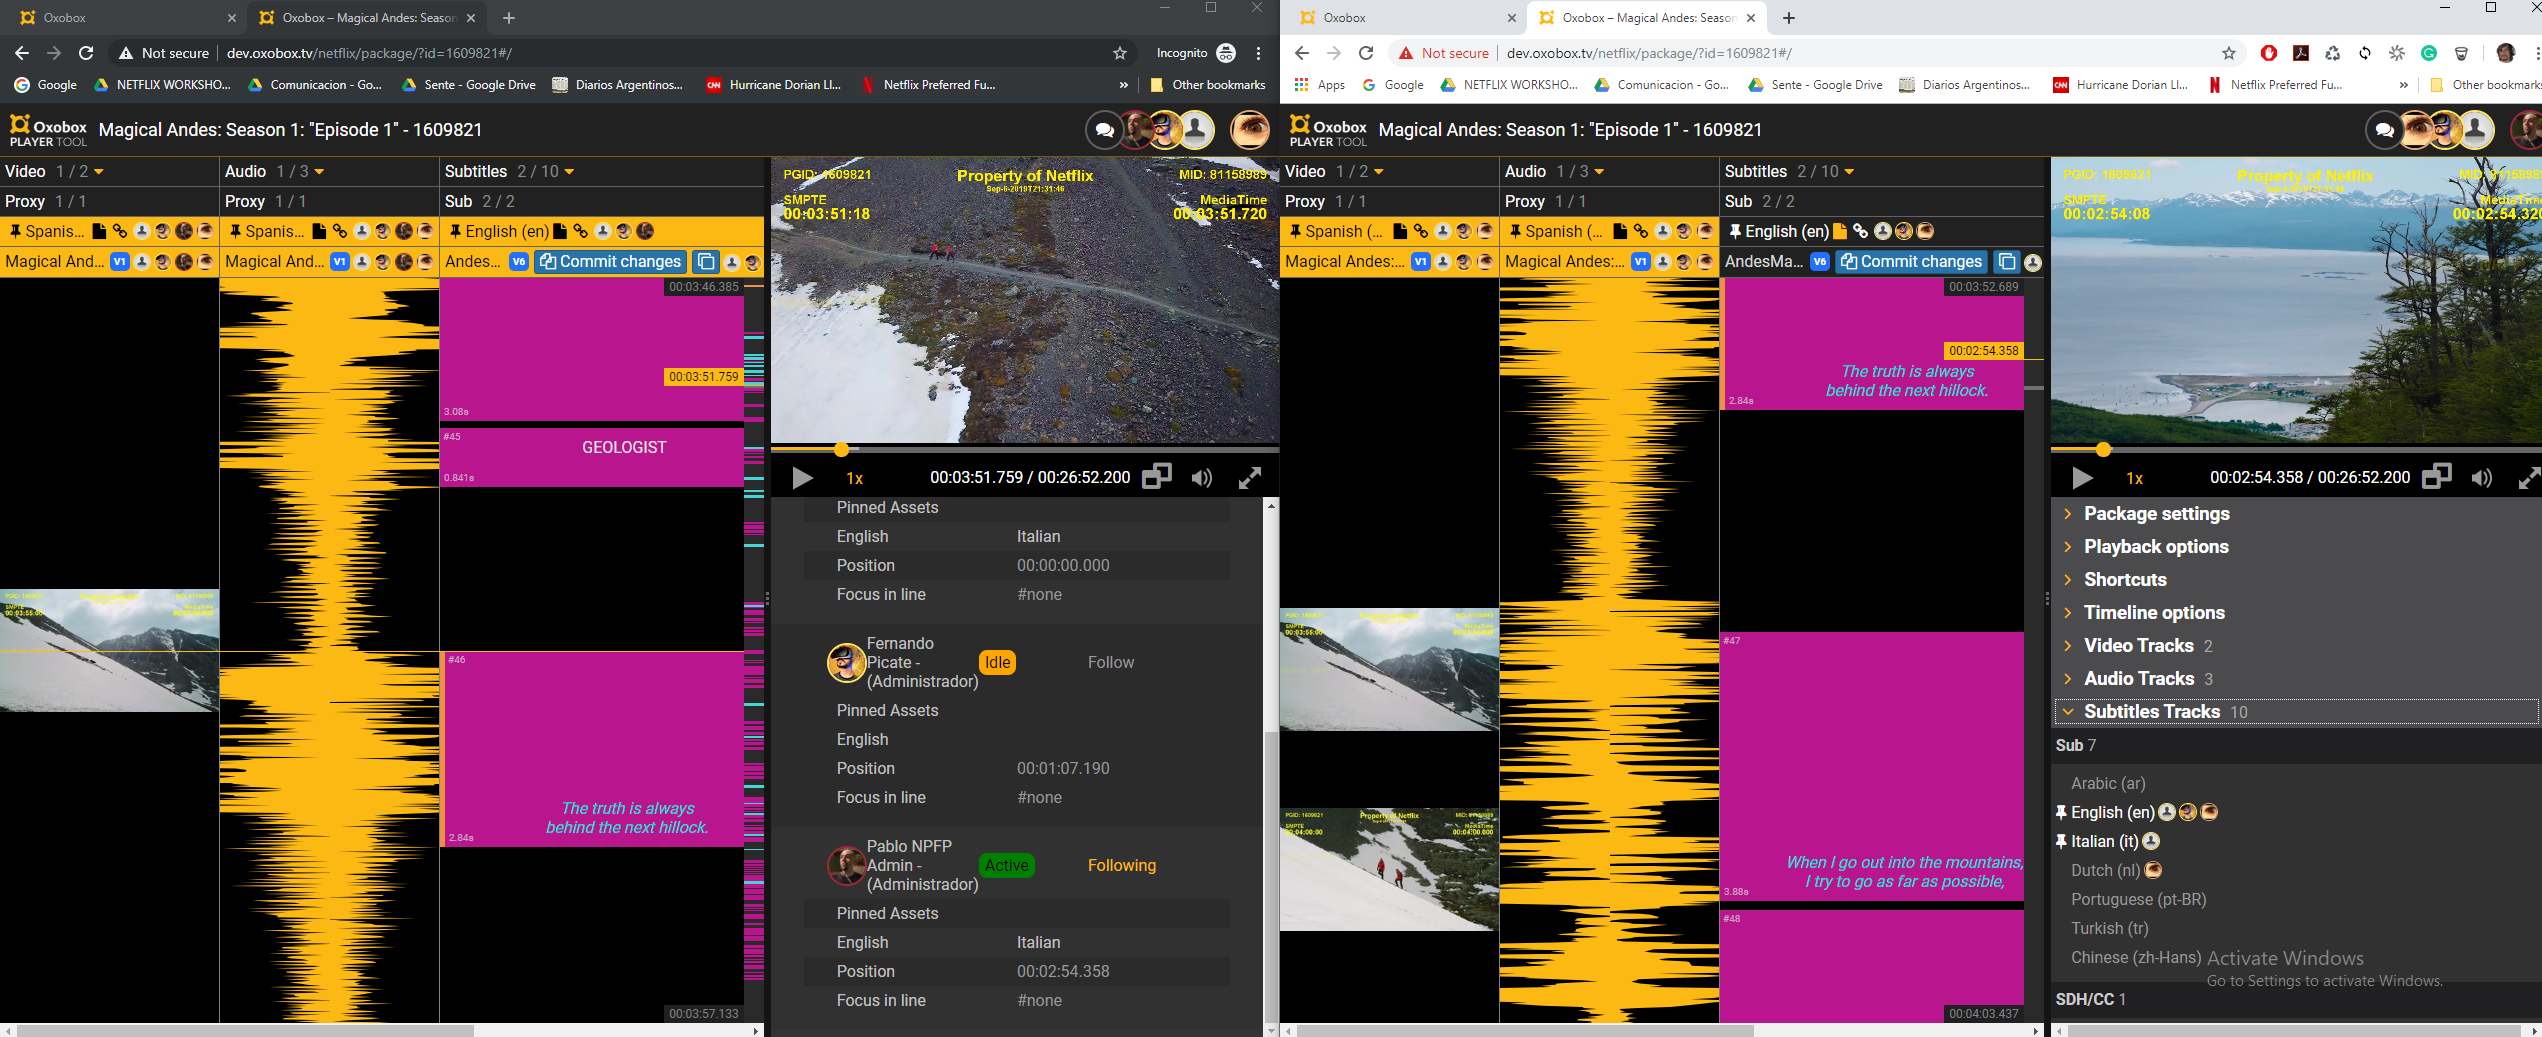
Task: Click Oxobox Player Tool logo in right window
Action: tap(1328, 131)
